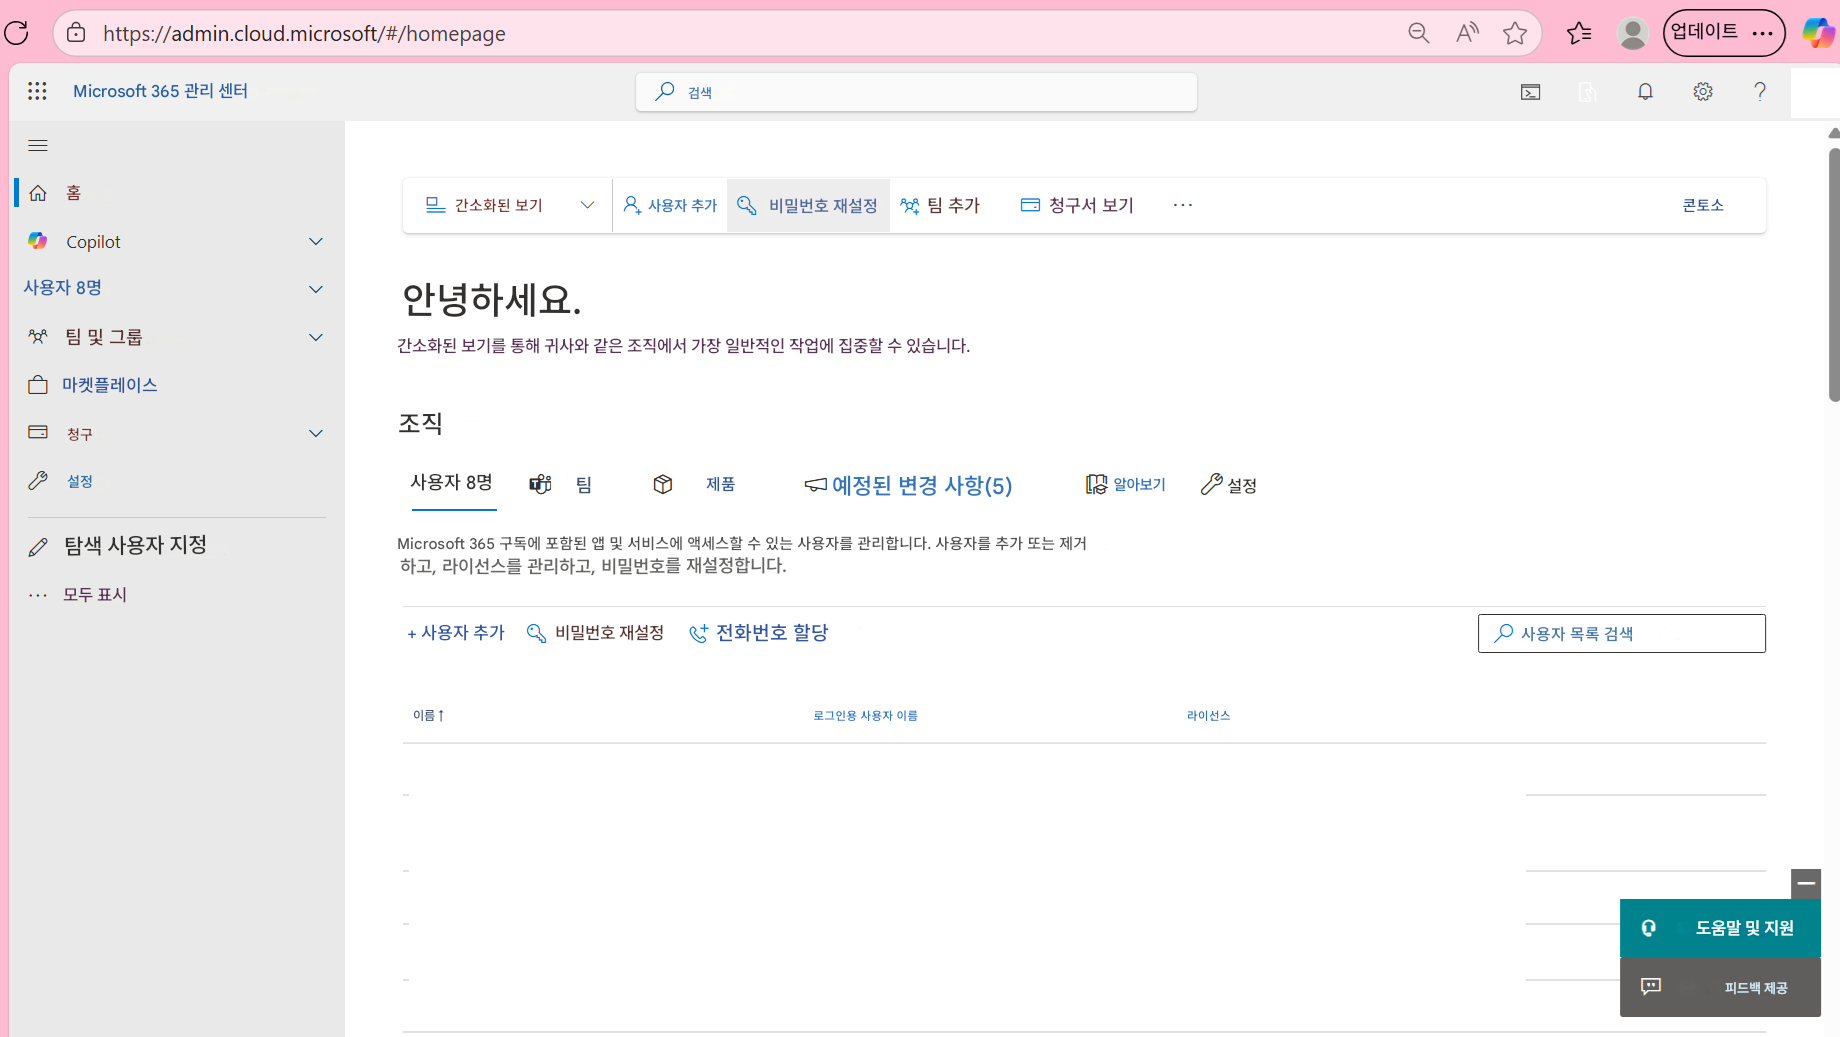The height and width of the screenshot is (1037, 1840).
Task: Open the Cloud Shell terminal icon
Action: point(1530,92)
